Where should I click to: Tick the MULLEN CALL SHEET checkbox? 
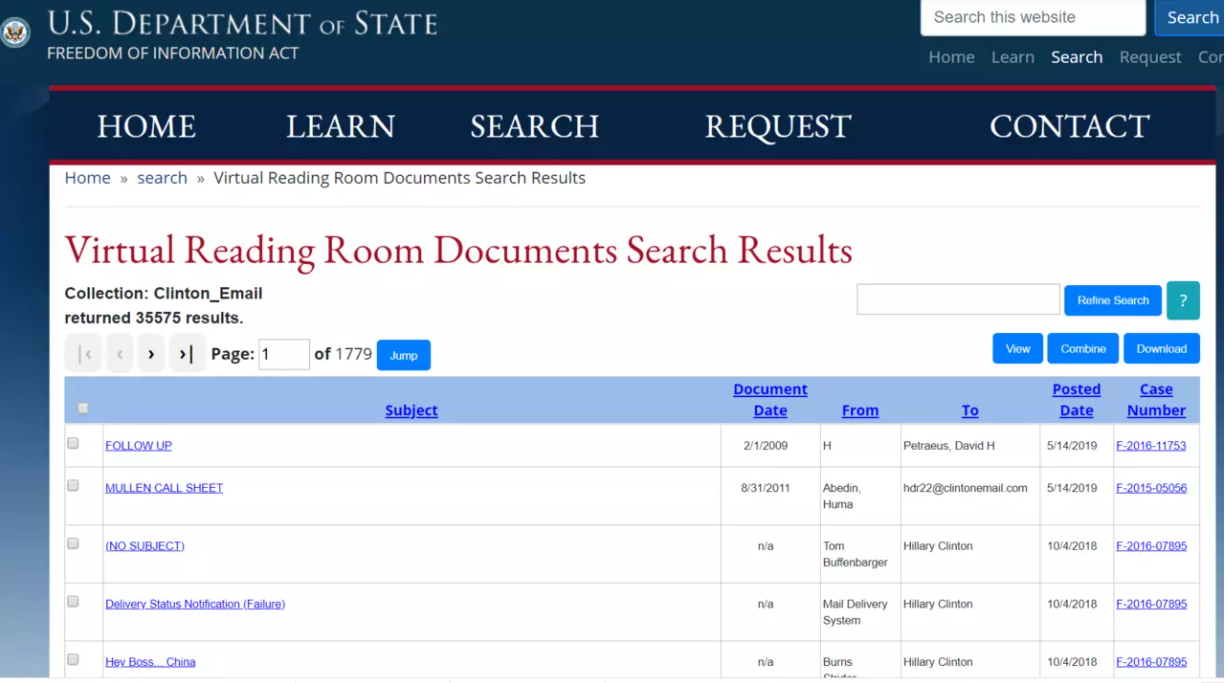(x=73, y=485)
